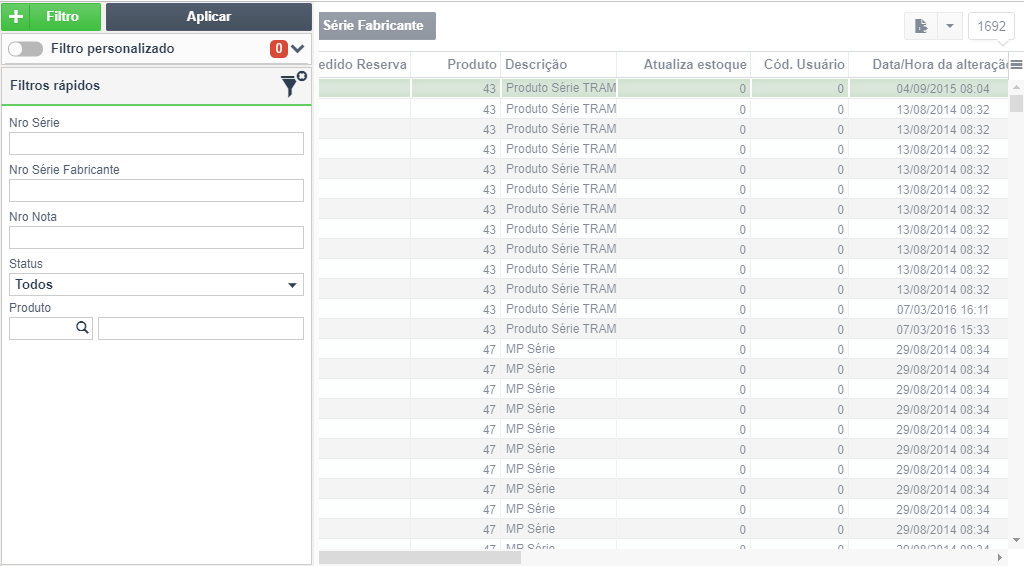Click the Produto search magnifier icon
This screenshot has width=1024, height=566.
click(82, 328)
